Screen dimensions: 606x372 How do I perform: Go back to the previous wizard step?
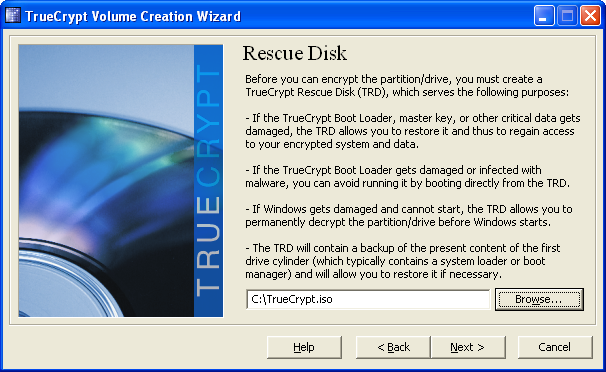(x=393, y=347)
